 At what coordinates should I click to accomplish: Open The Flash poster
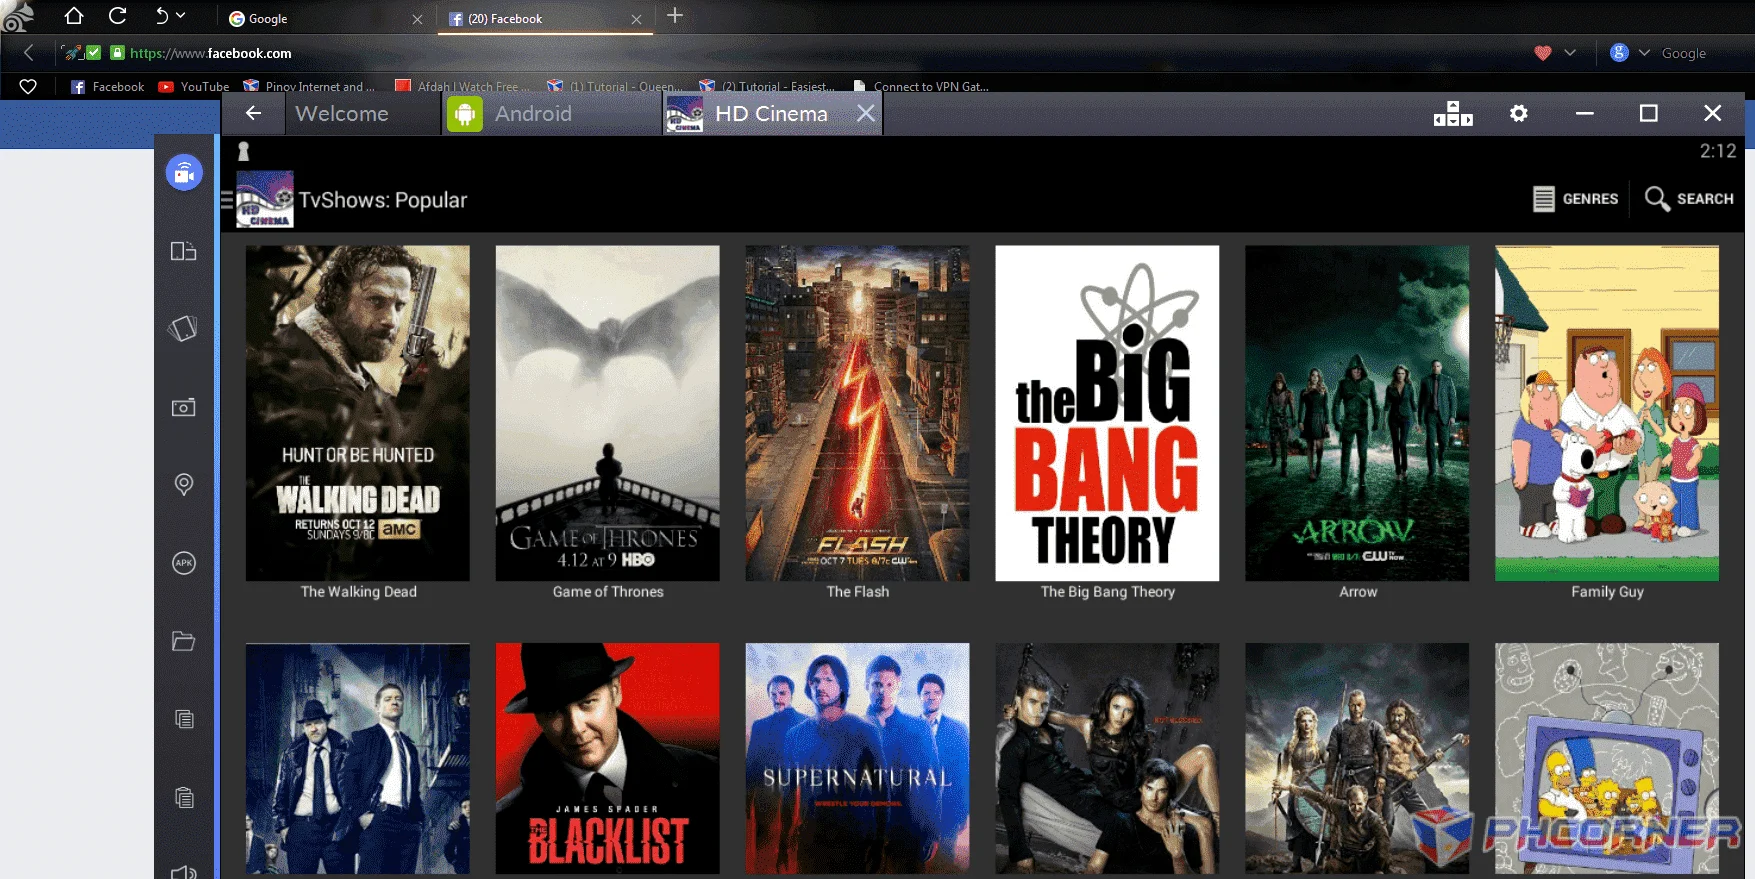[858, 413]
